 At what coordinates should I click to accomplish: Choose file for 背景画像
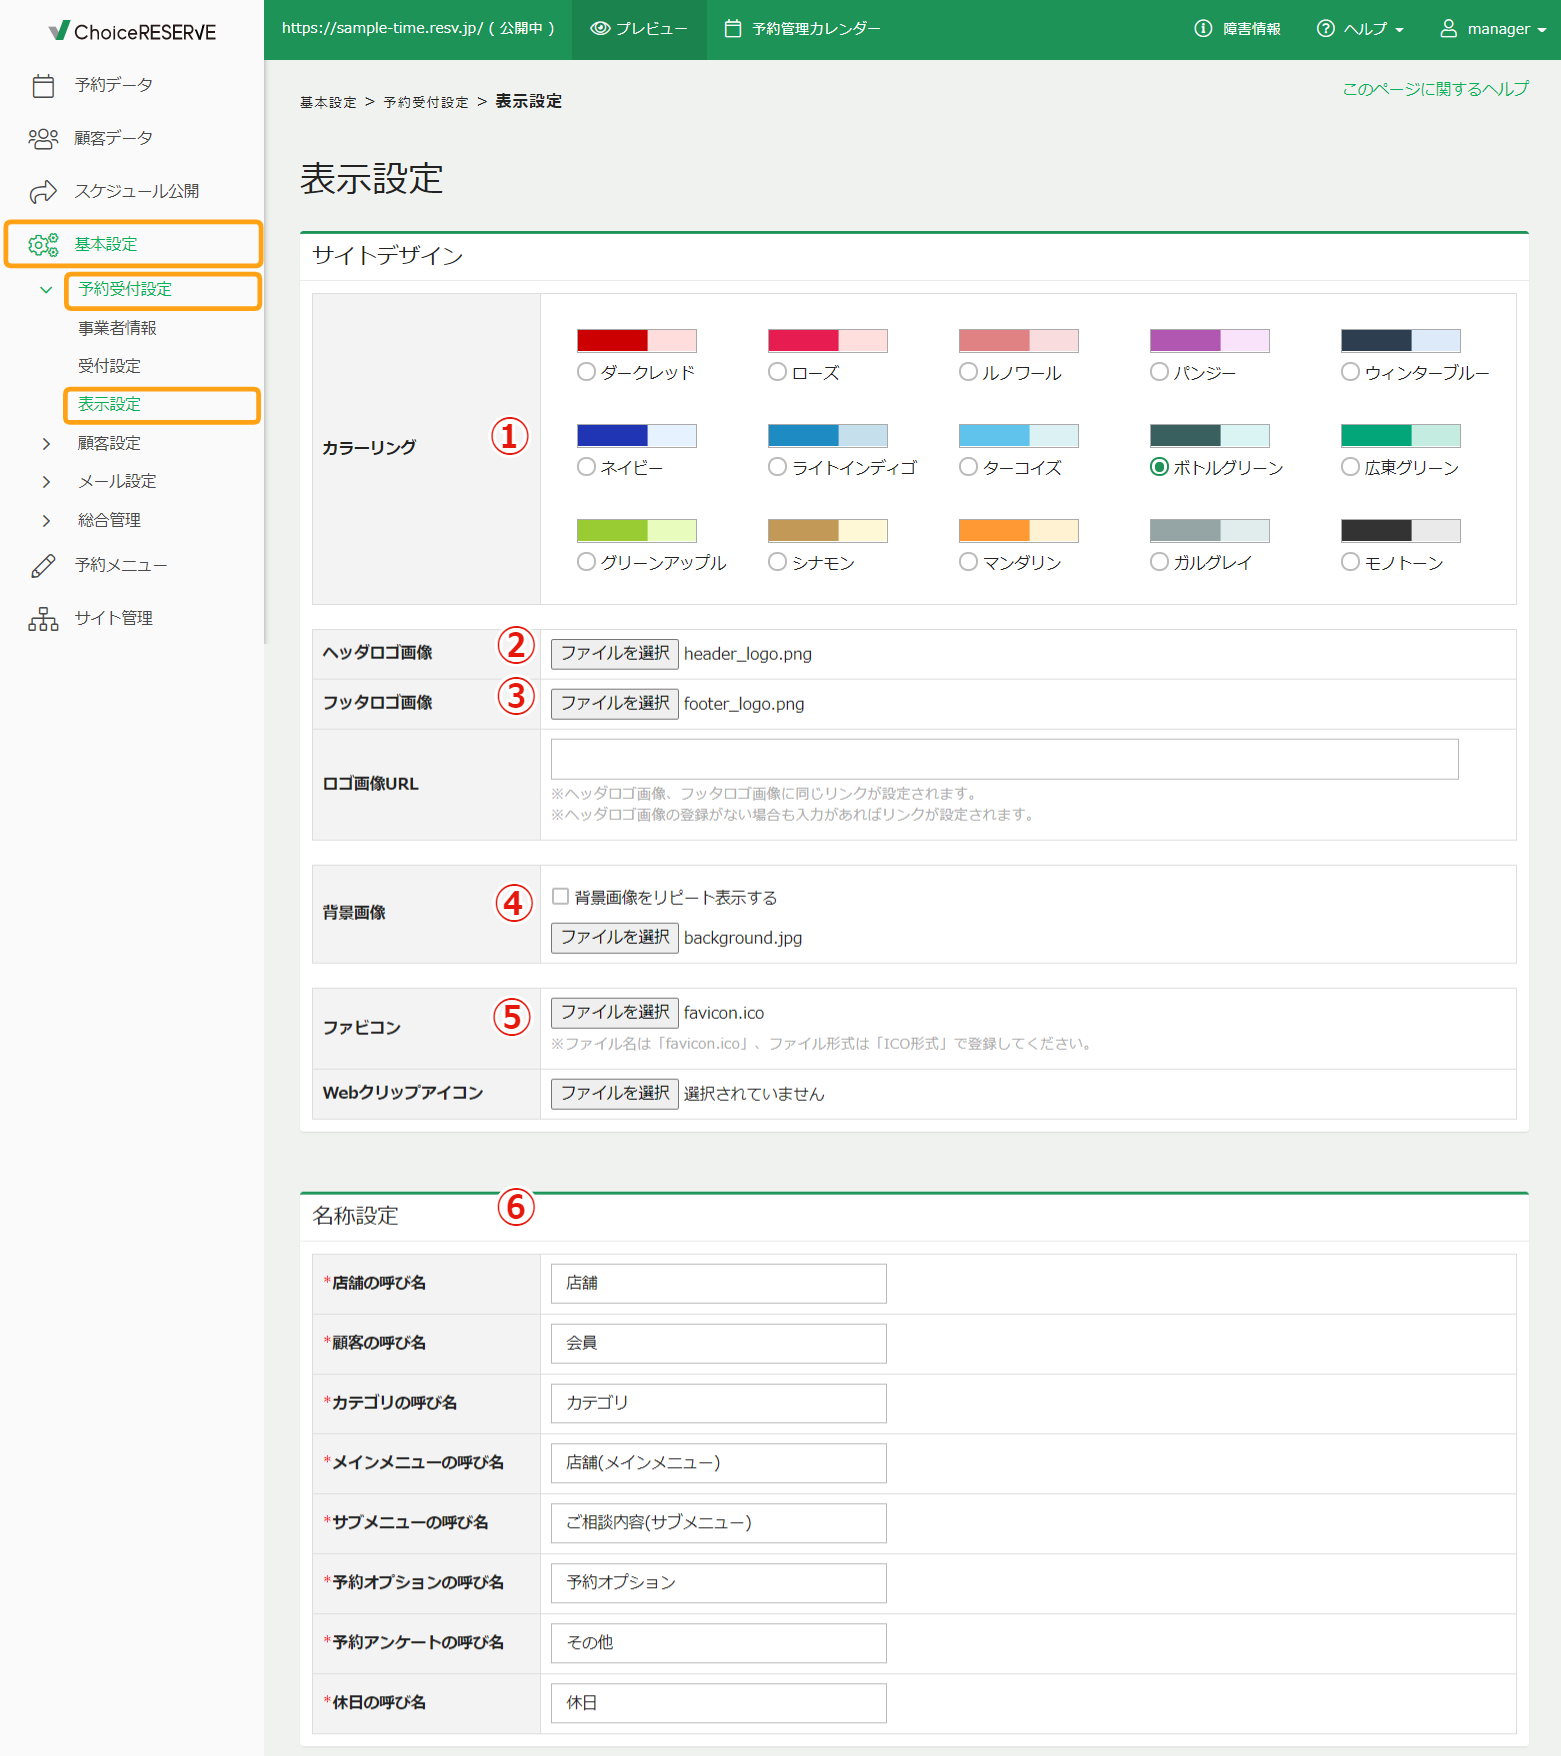[x=615, y=938]
